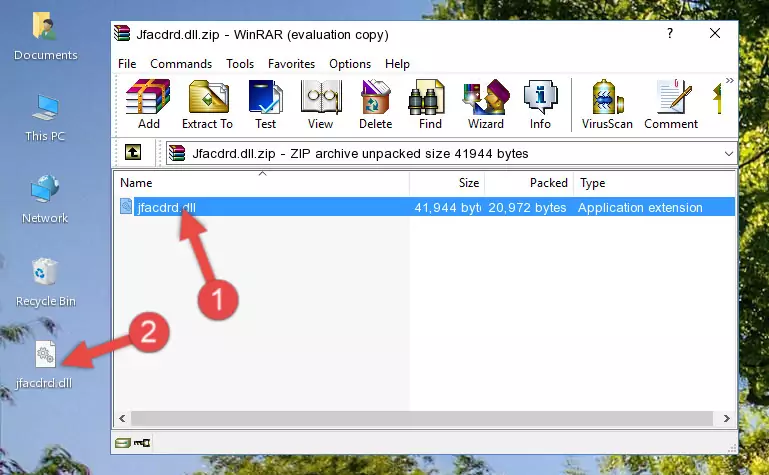
Task: Click the 41,944 bytes size cell
Action: [x=447, y=208]
